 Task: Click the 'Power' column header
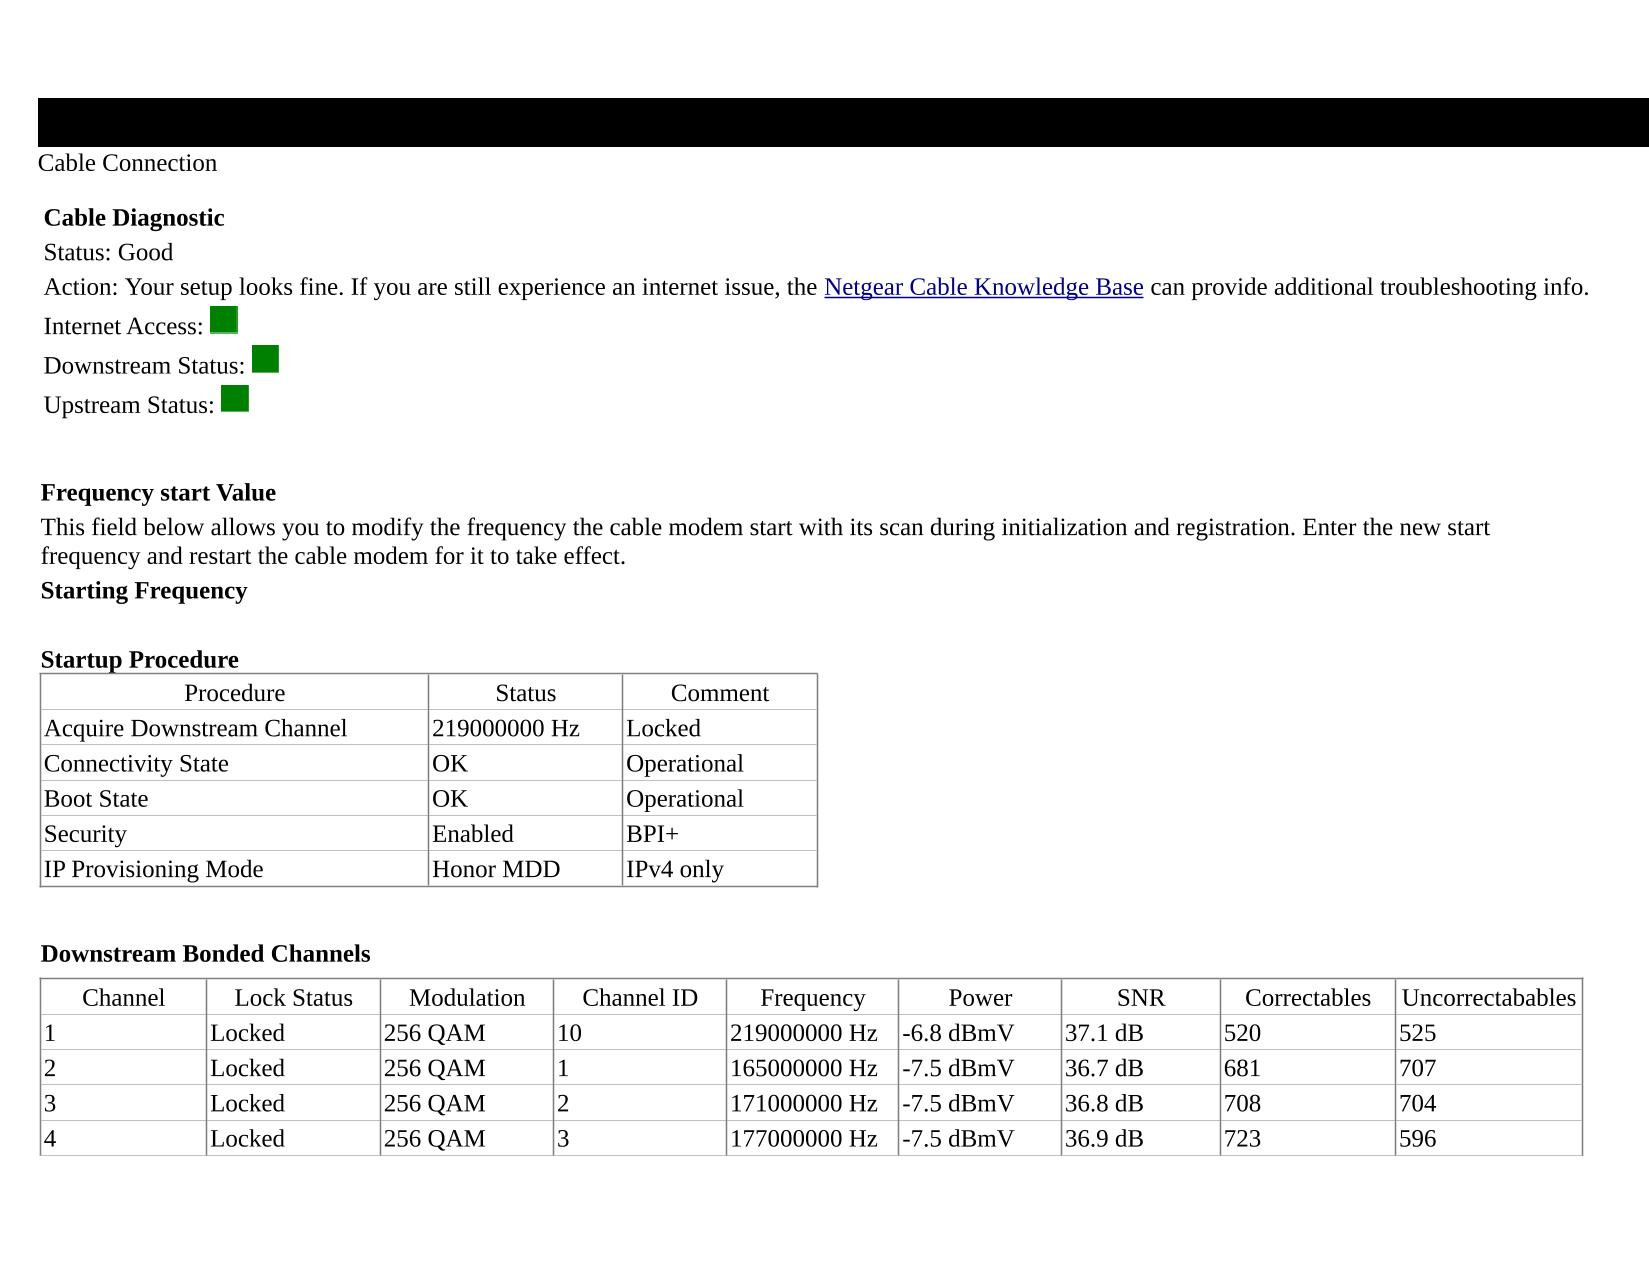(980, 998)
